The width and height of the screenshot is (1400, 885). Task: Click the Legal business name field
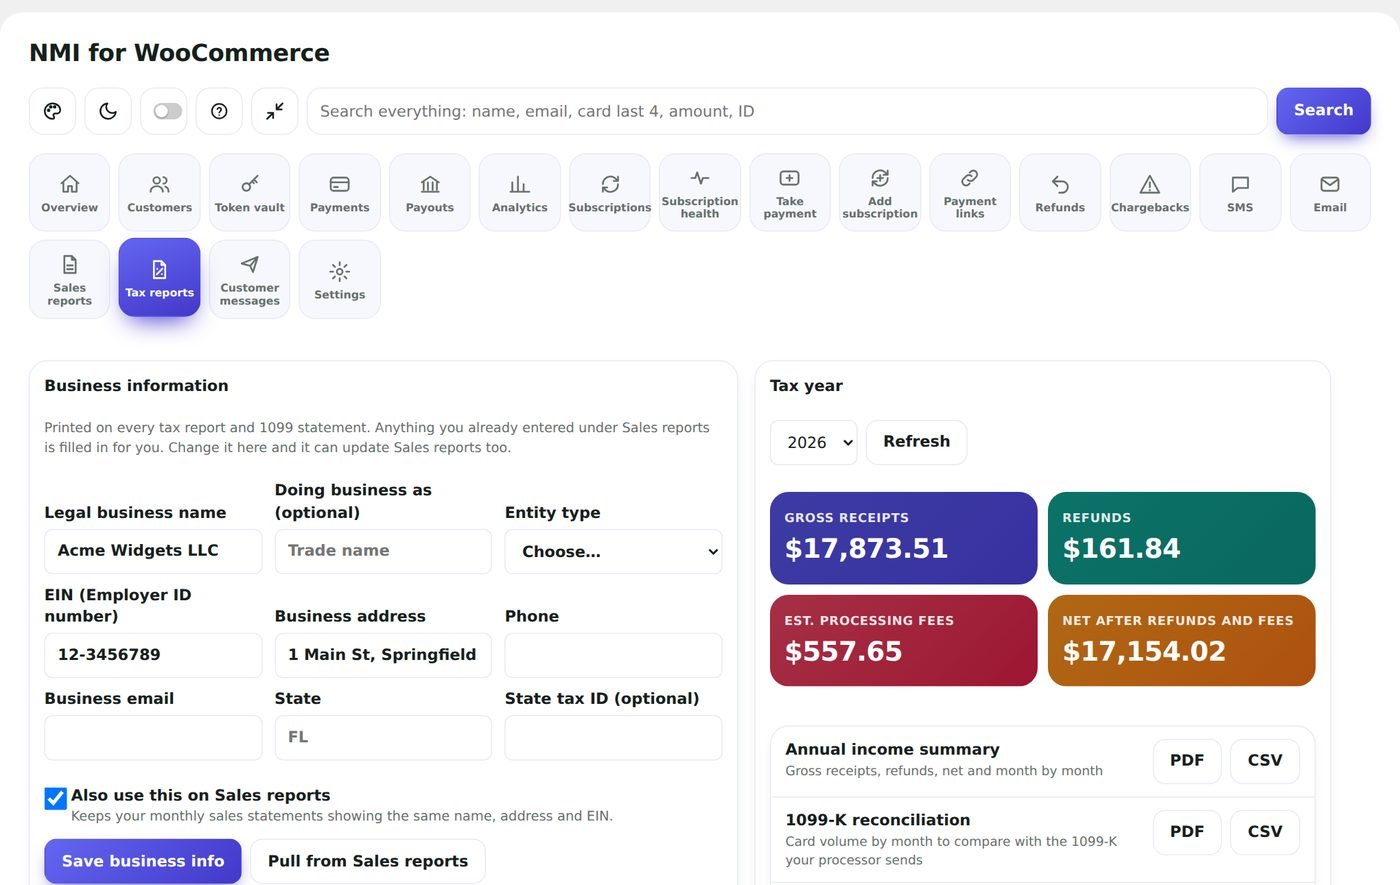(x=153, y=551)
